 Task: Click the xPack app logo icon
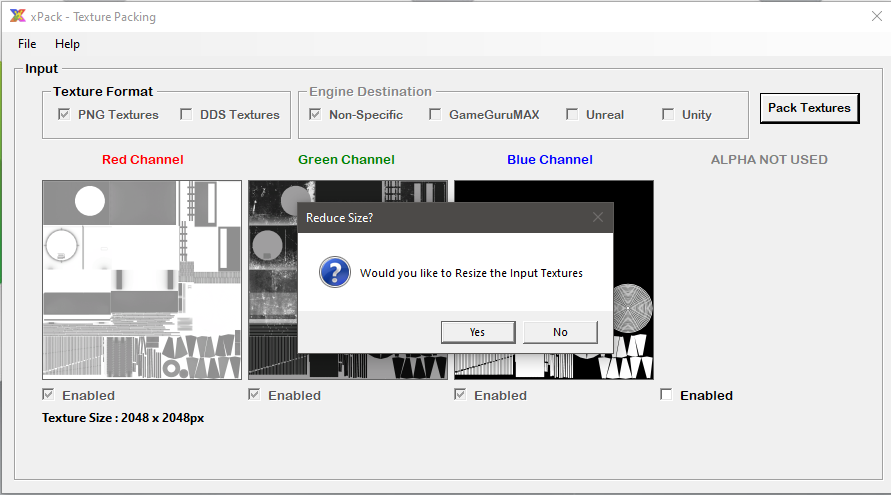pos(18,16)
